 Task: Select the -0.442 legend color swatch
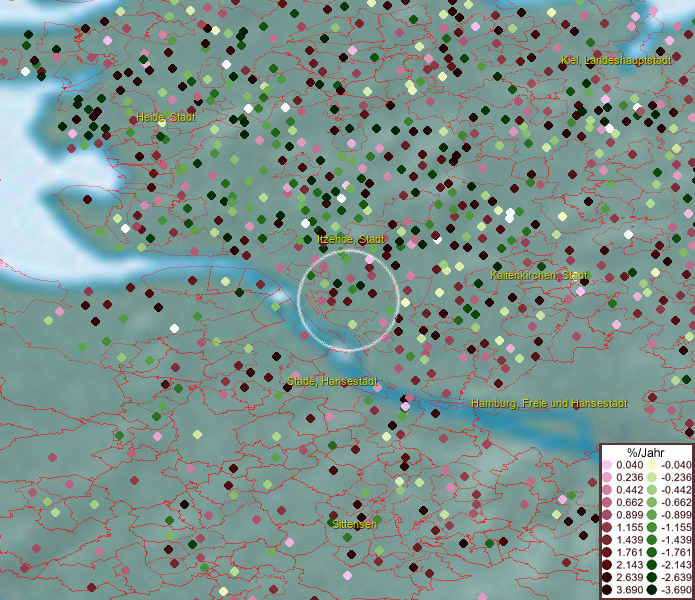(x=652, y=490)
